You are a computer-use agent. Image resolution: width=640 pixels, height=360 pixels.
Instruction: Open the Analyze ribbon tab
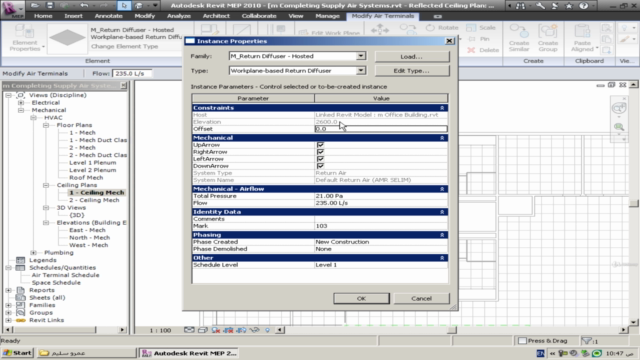pos(179,16)
